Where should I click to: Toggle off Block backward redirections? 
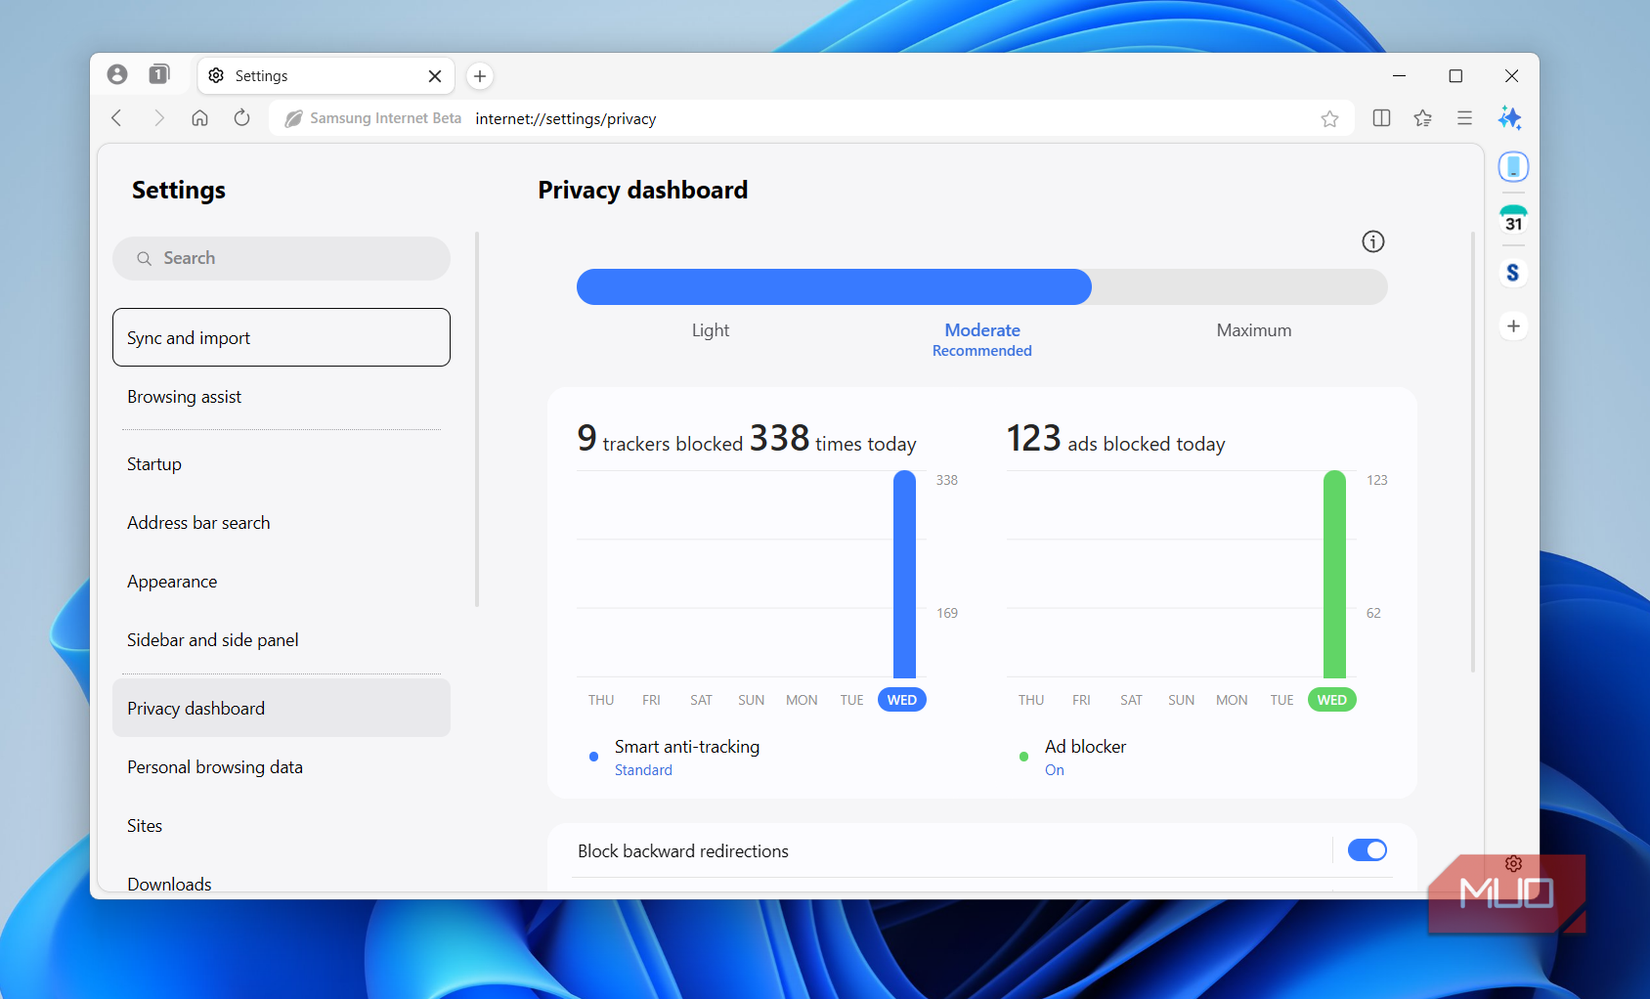coord(1367,850)
